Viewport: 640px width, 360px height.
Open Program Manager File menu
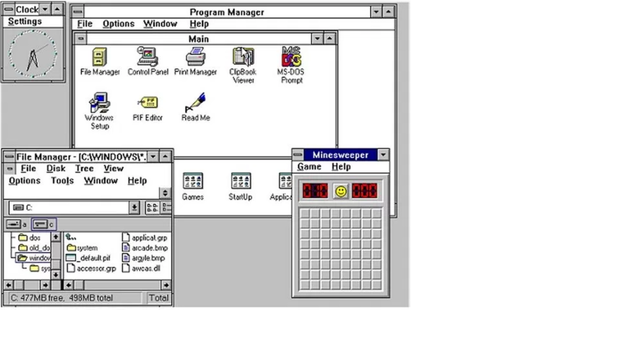point(85,24)
